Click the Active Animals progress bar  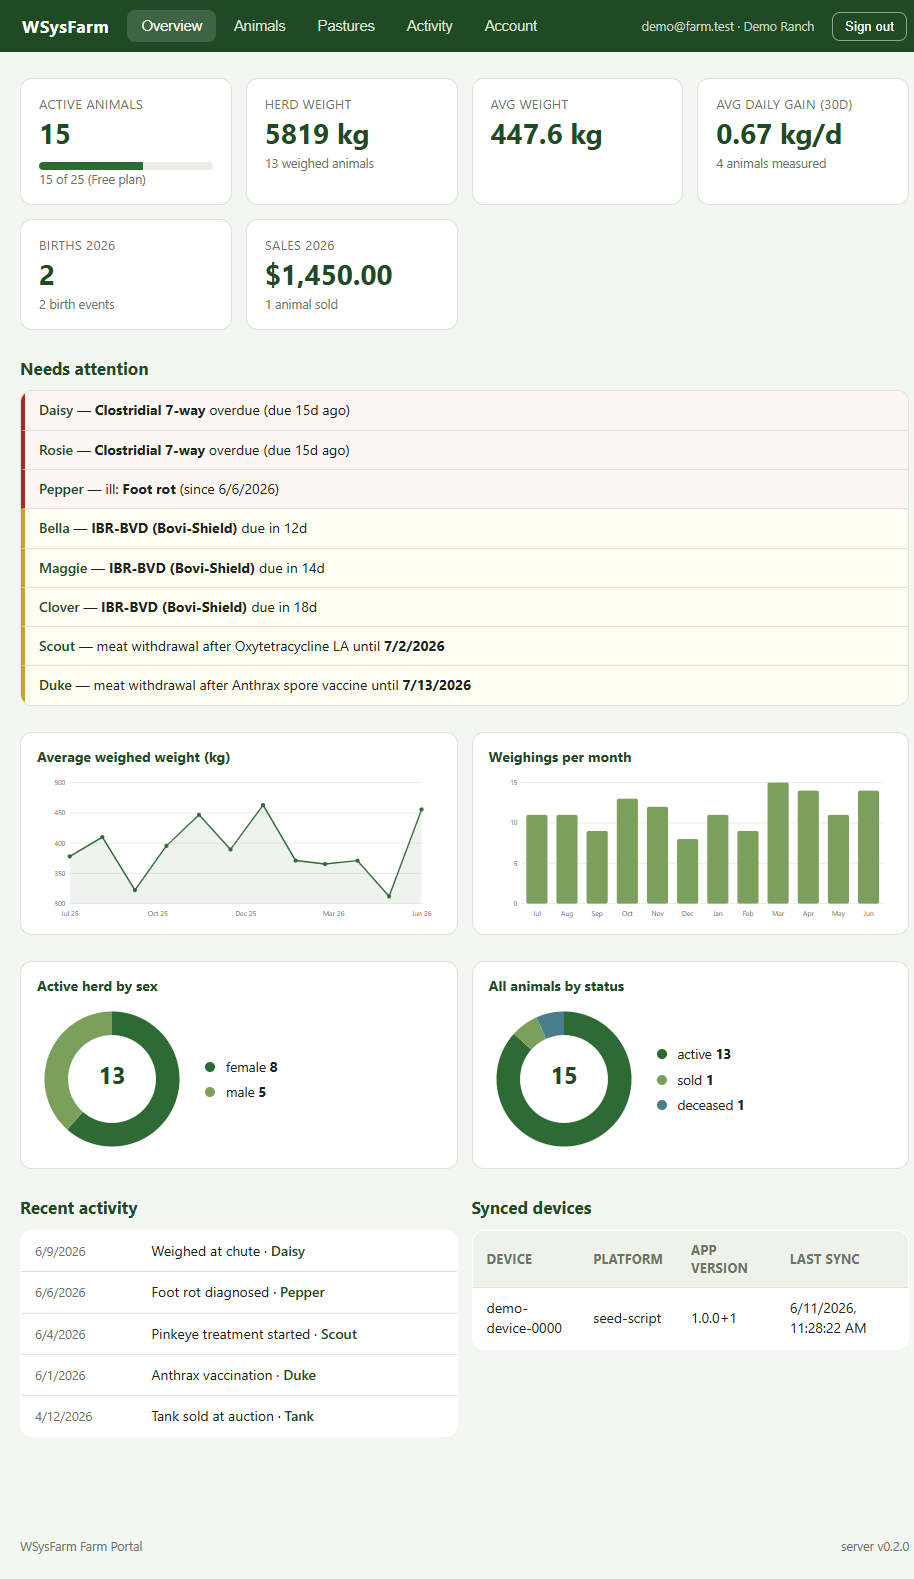[126, 166]
